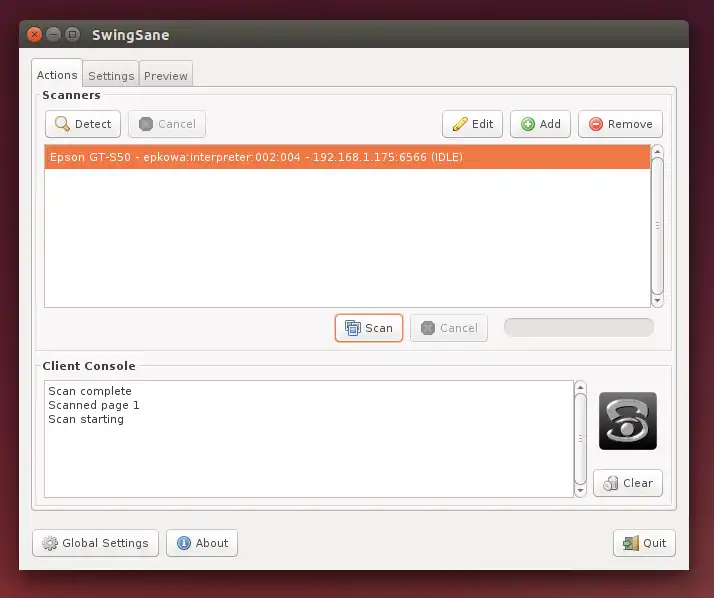The width and height of the screenshot is (714, 598).
Task: Open Global Settings
Action: click(x=95, y=543)
